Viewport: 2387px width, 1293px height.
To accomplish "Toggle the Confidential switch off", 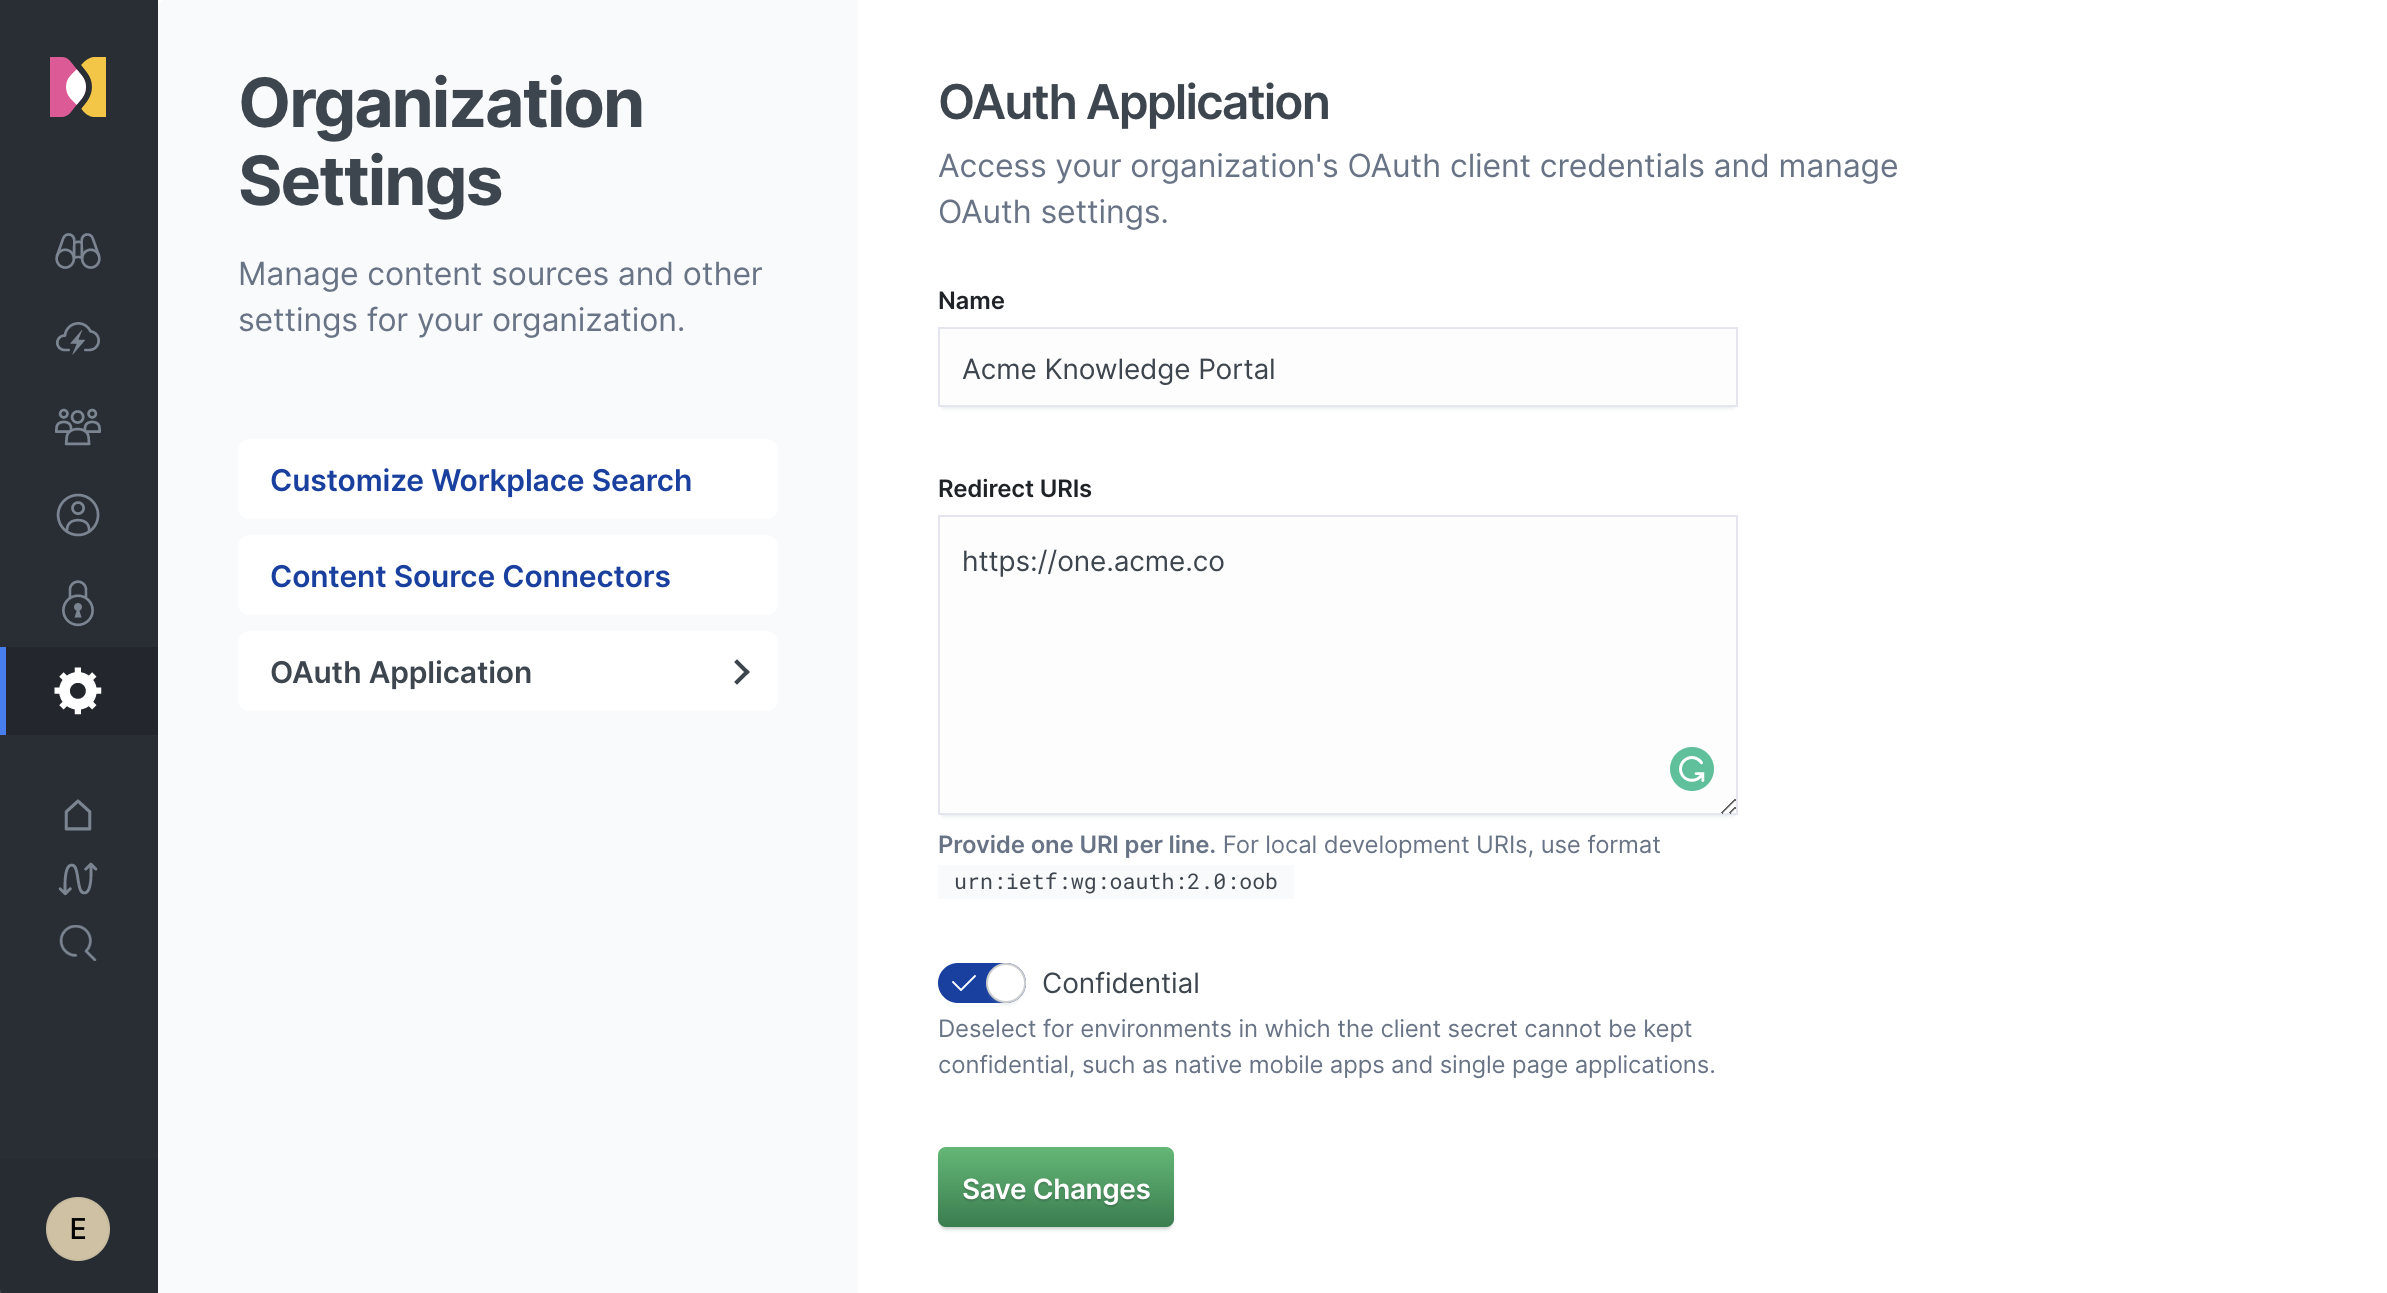I will click(x=981, y=983).
